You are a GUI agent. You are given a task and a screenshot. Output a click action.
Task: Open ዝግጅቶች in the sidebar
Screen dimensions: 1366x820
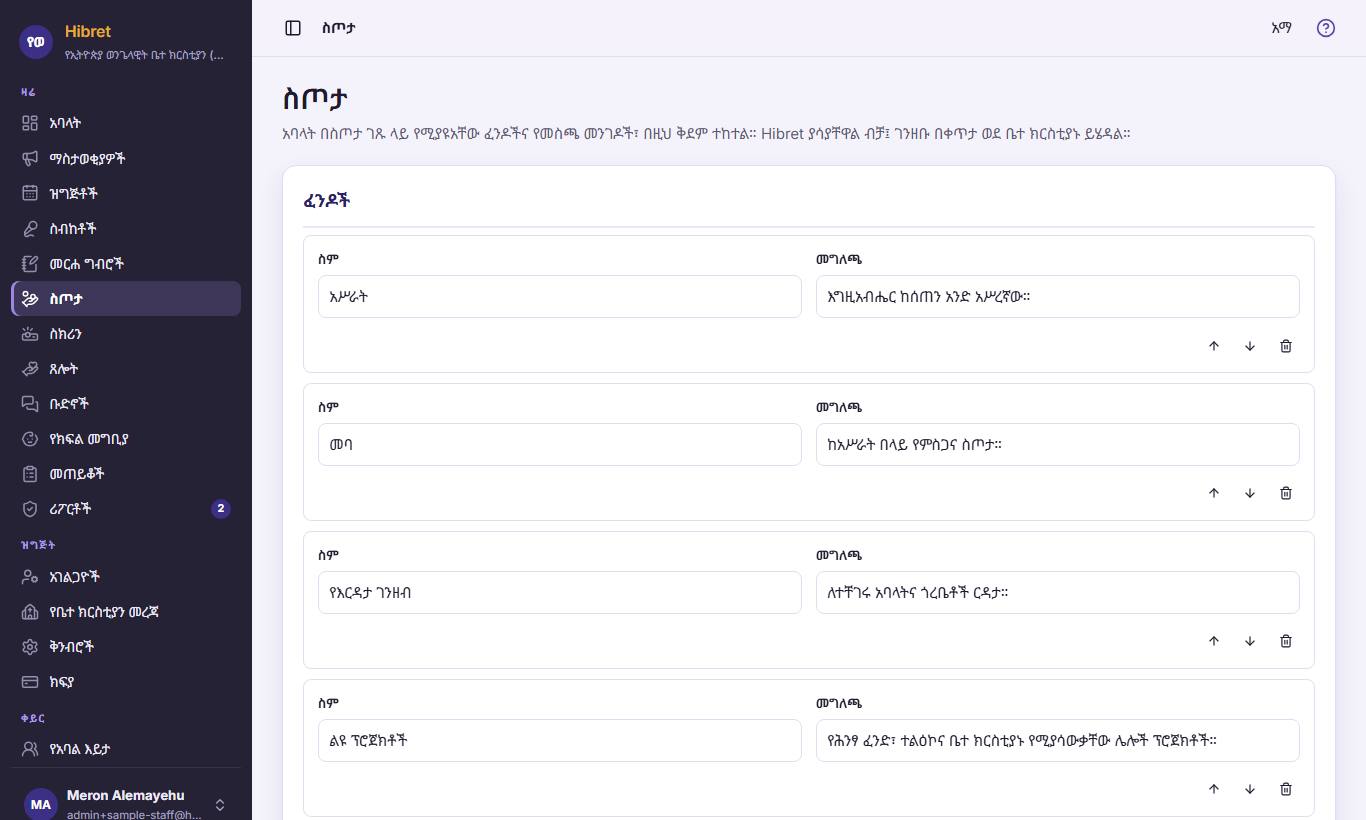(x=126, y=193)
